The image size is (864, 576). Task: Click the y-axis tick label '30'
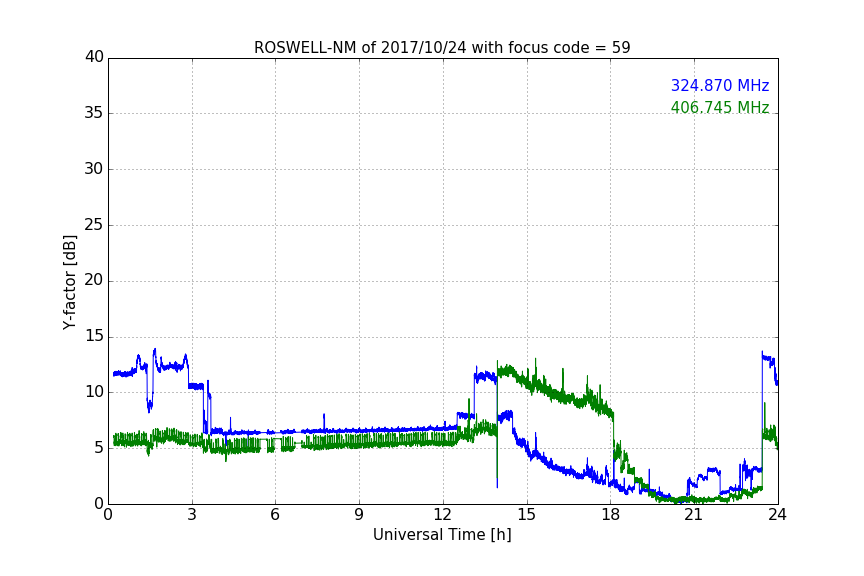pyautogui.click(x=94, y=169)
